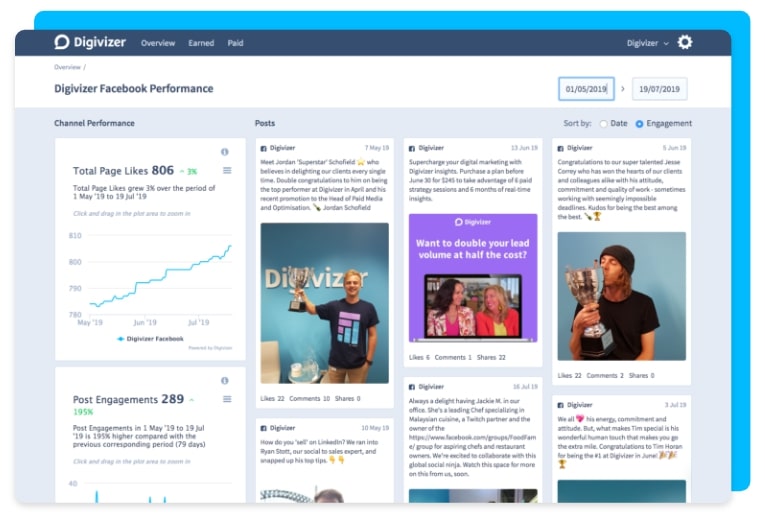The image size is (765, 518).
Task: Click the 16 Jul 19 post date
Action: point(525,387)
